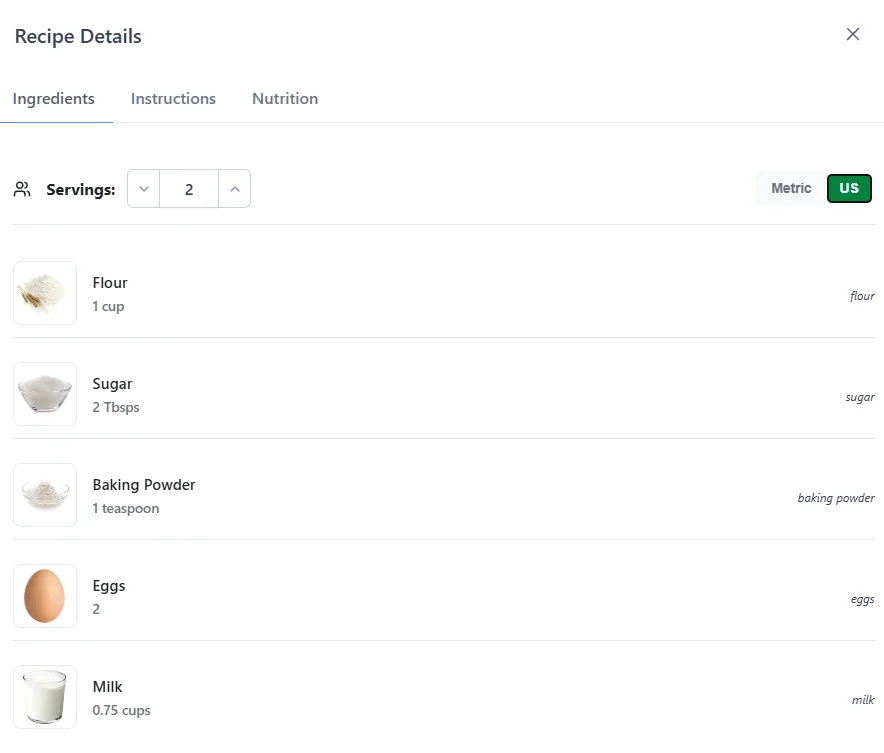The width and height of the screenshot is (884, 753).
Task: Enable US units
Action: [x=848, y=188]
